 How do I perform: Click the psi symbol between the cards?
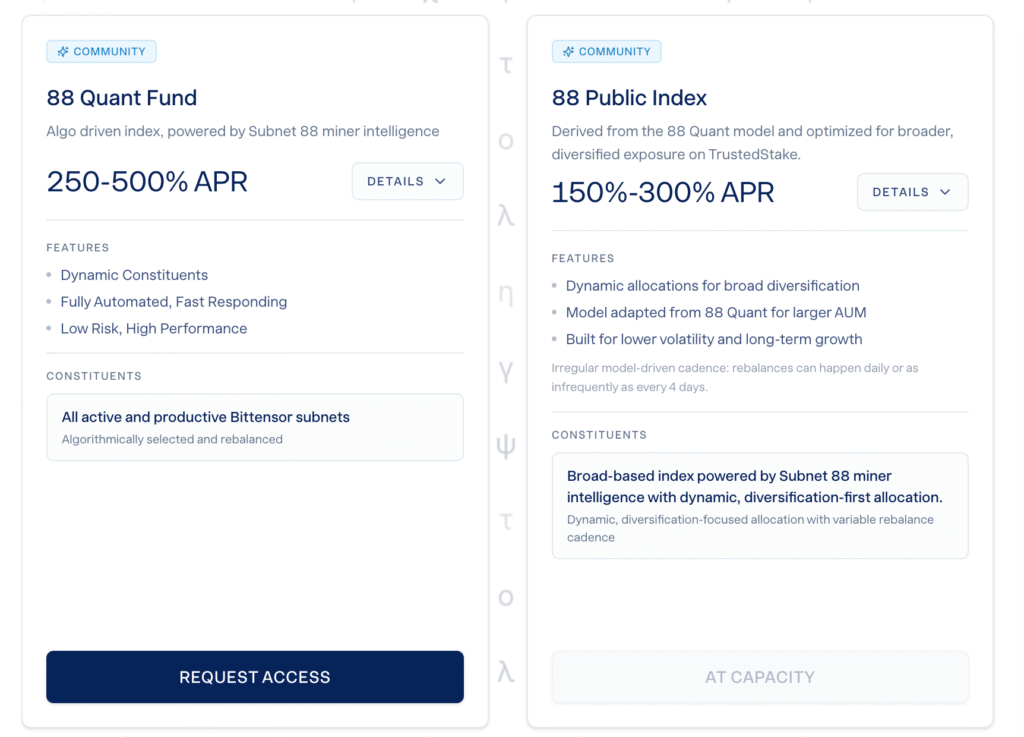click(x=506, y=446)
